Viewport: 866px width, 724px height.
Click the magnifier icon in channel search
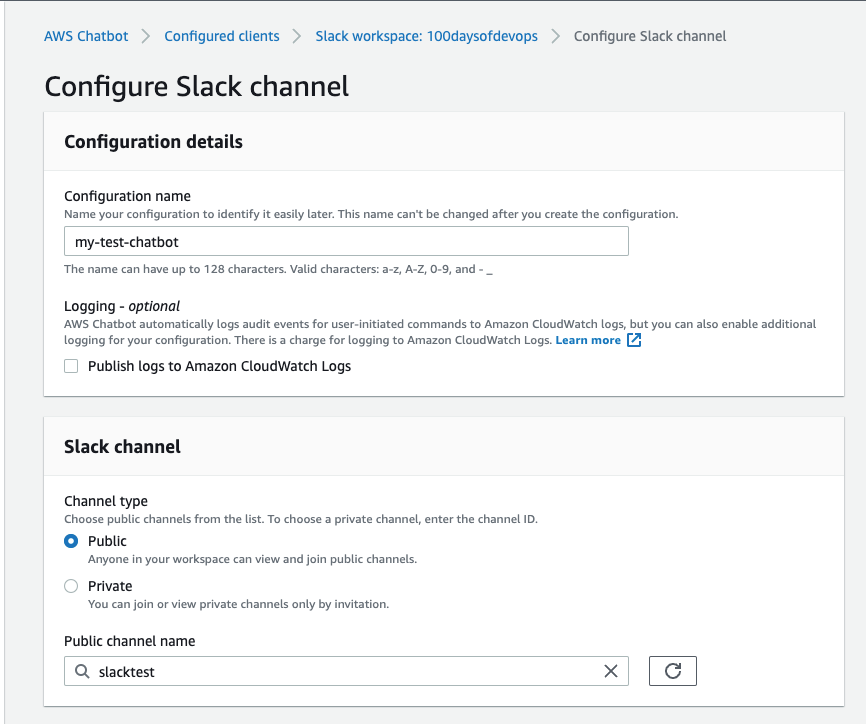82,672
